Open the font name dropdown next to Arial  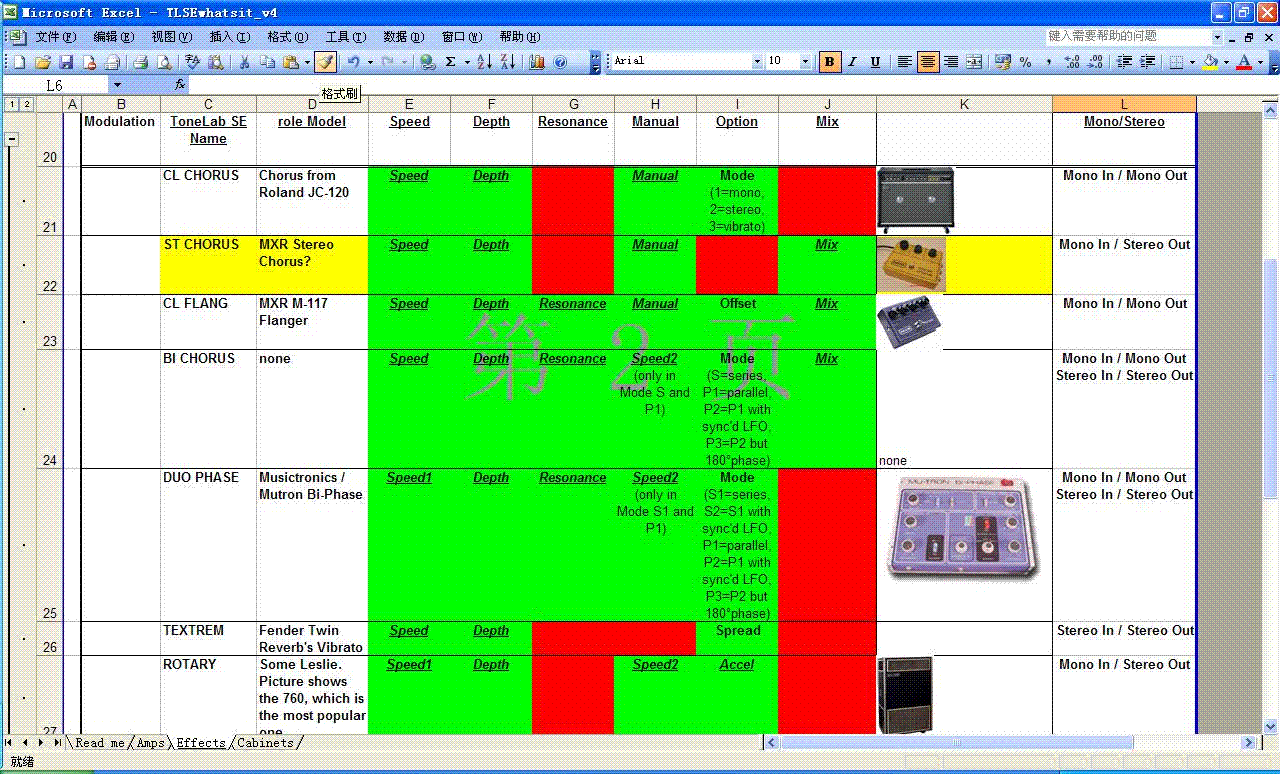(x=756, y=62)
